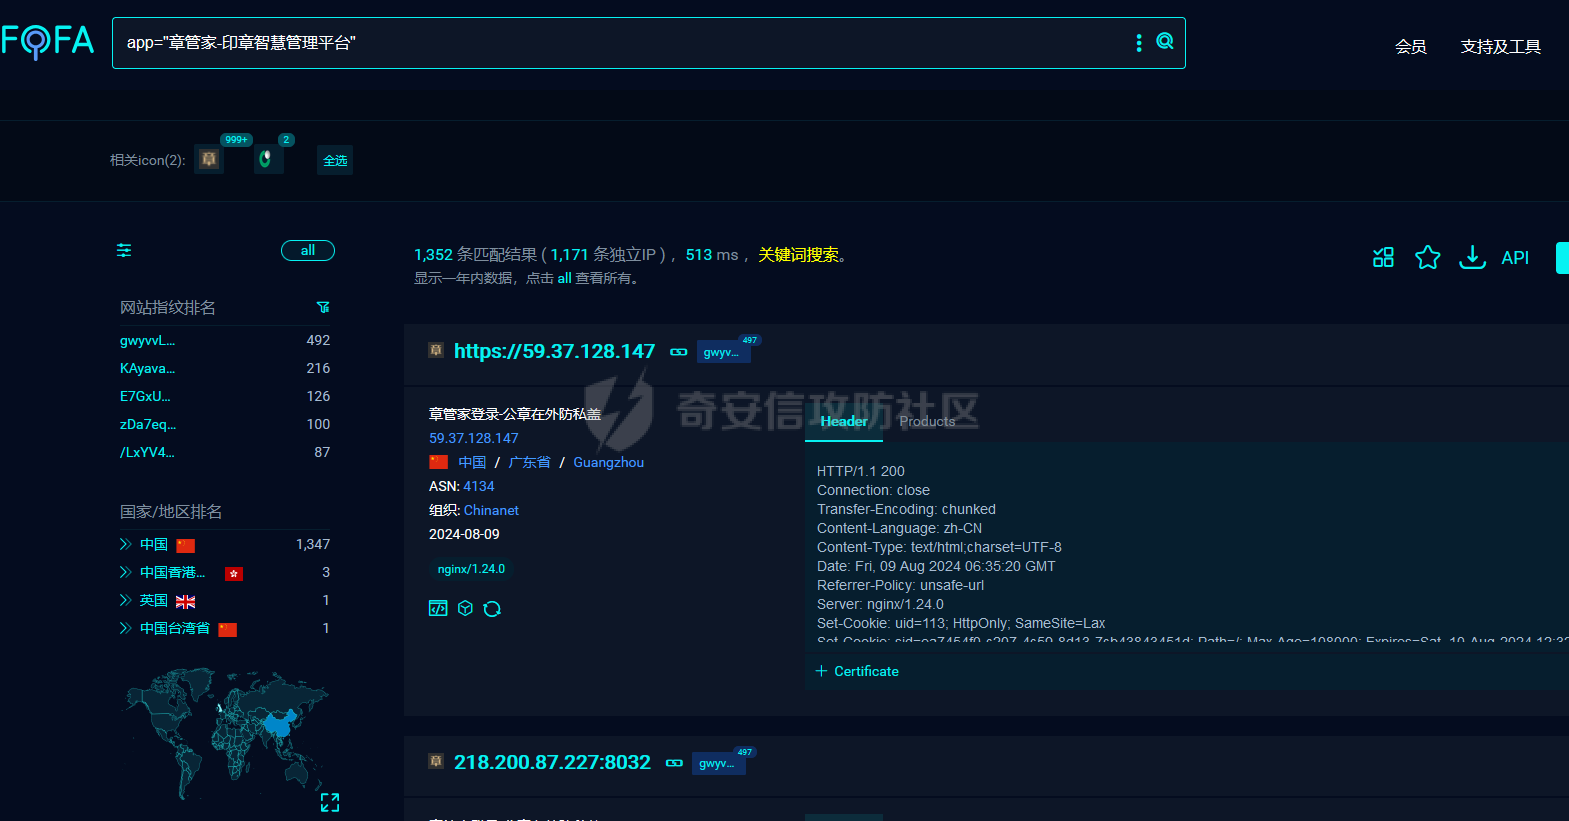The width and height of the screenshot is (1569, 821).
Task: Click the refresh icon in first result
Action: (x=492, y=609)
